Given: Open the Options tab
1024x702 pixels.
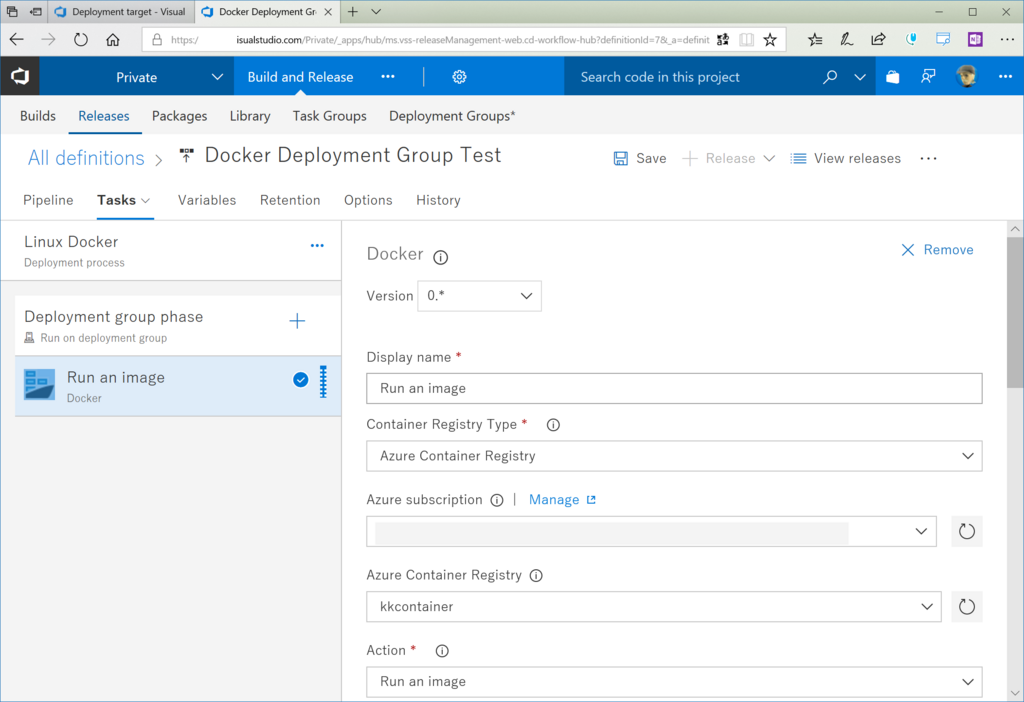Looking at the screenshot, I should [x=368, y=200].
